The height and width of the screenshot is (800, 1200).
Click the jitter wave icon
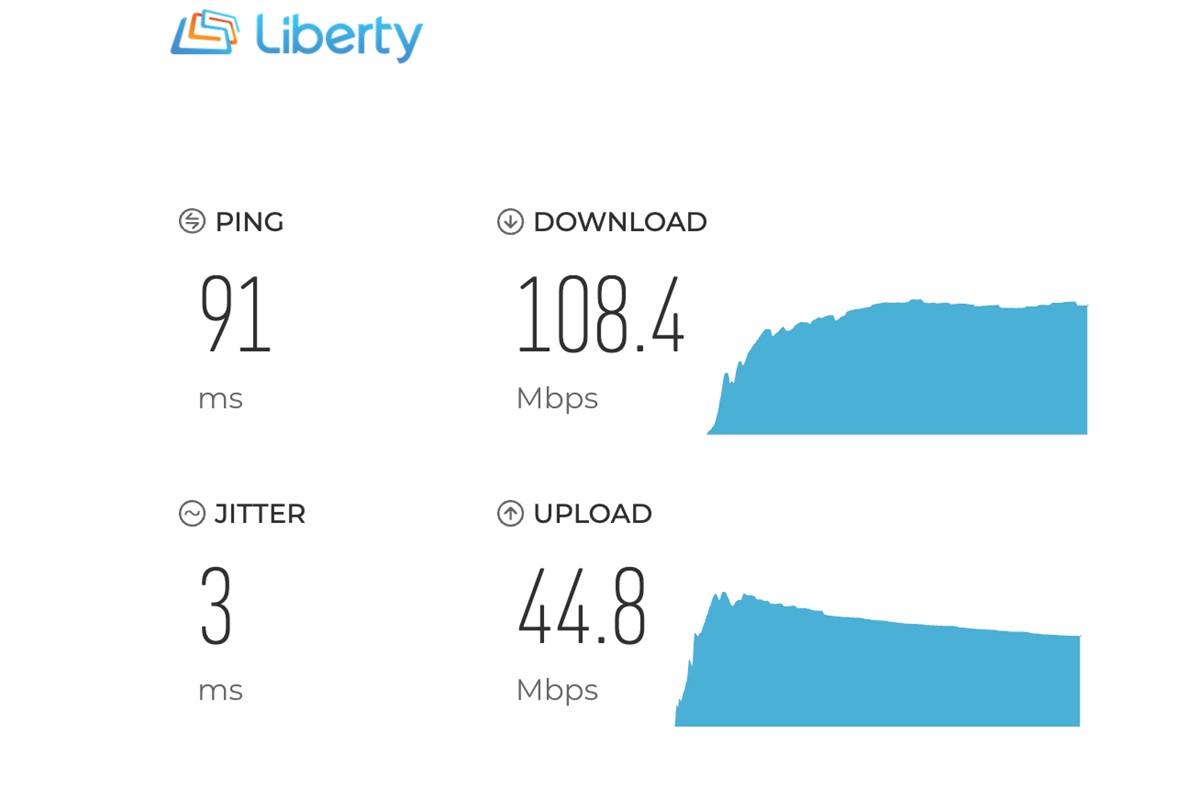point(192,513)
